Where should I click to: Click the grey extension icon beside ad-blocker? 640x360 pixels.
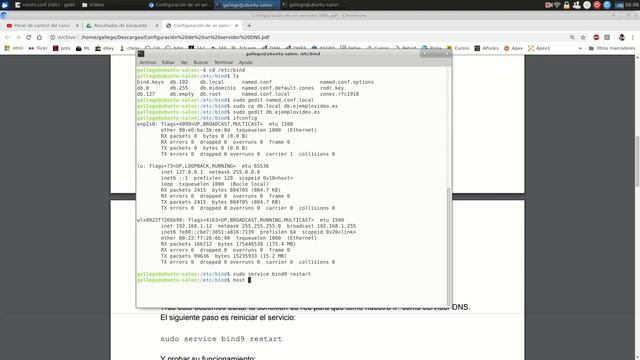[607, 37]
